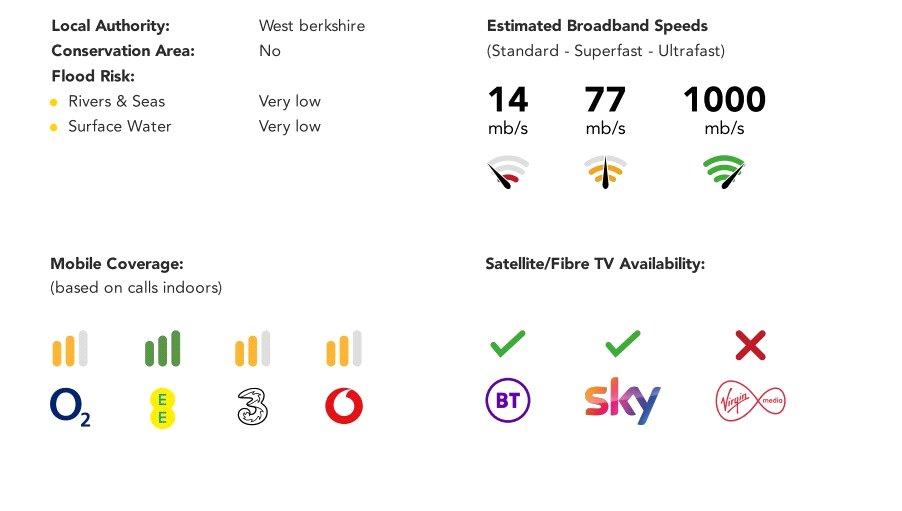Screen dimensions: 902x511
Task: Select the Sky TV logo
Action: [622, 401]
